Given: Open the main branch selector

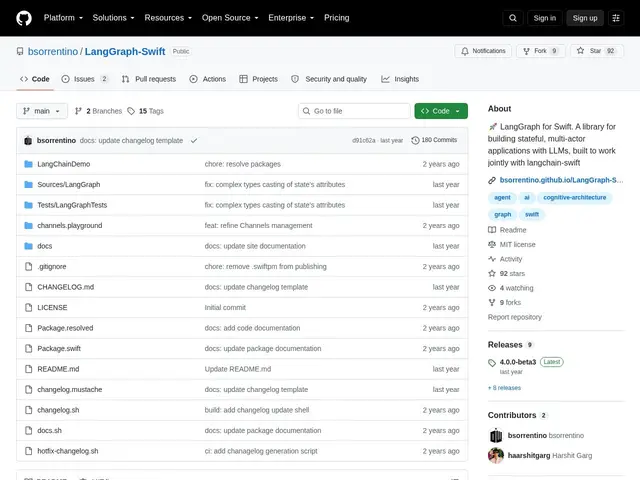Looking at the screenshot, I should click(x=42, y=111).
